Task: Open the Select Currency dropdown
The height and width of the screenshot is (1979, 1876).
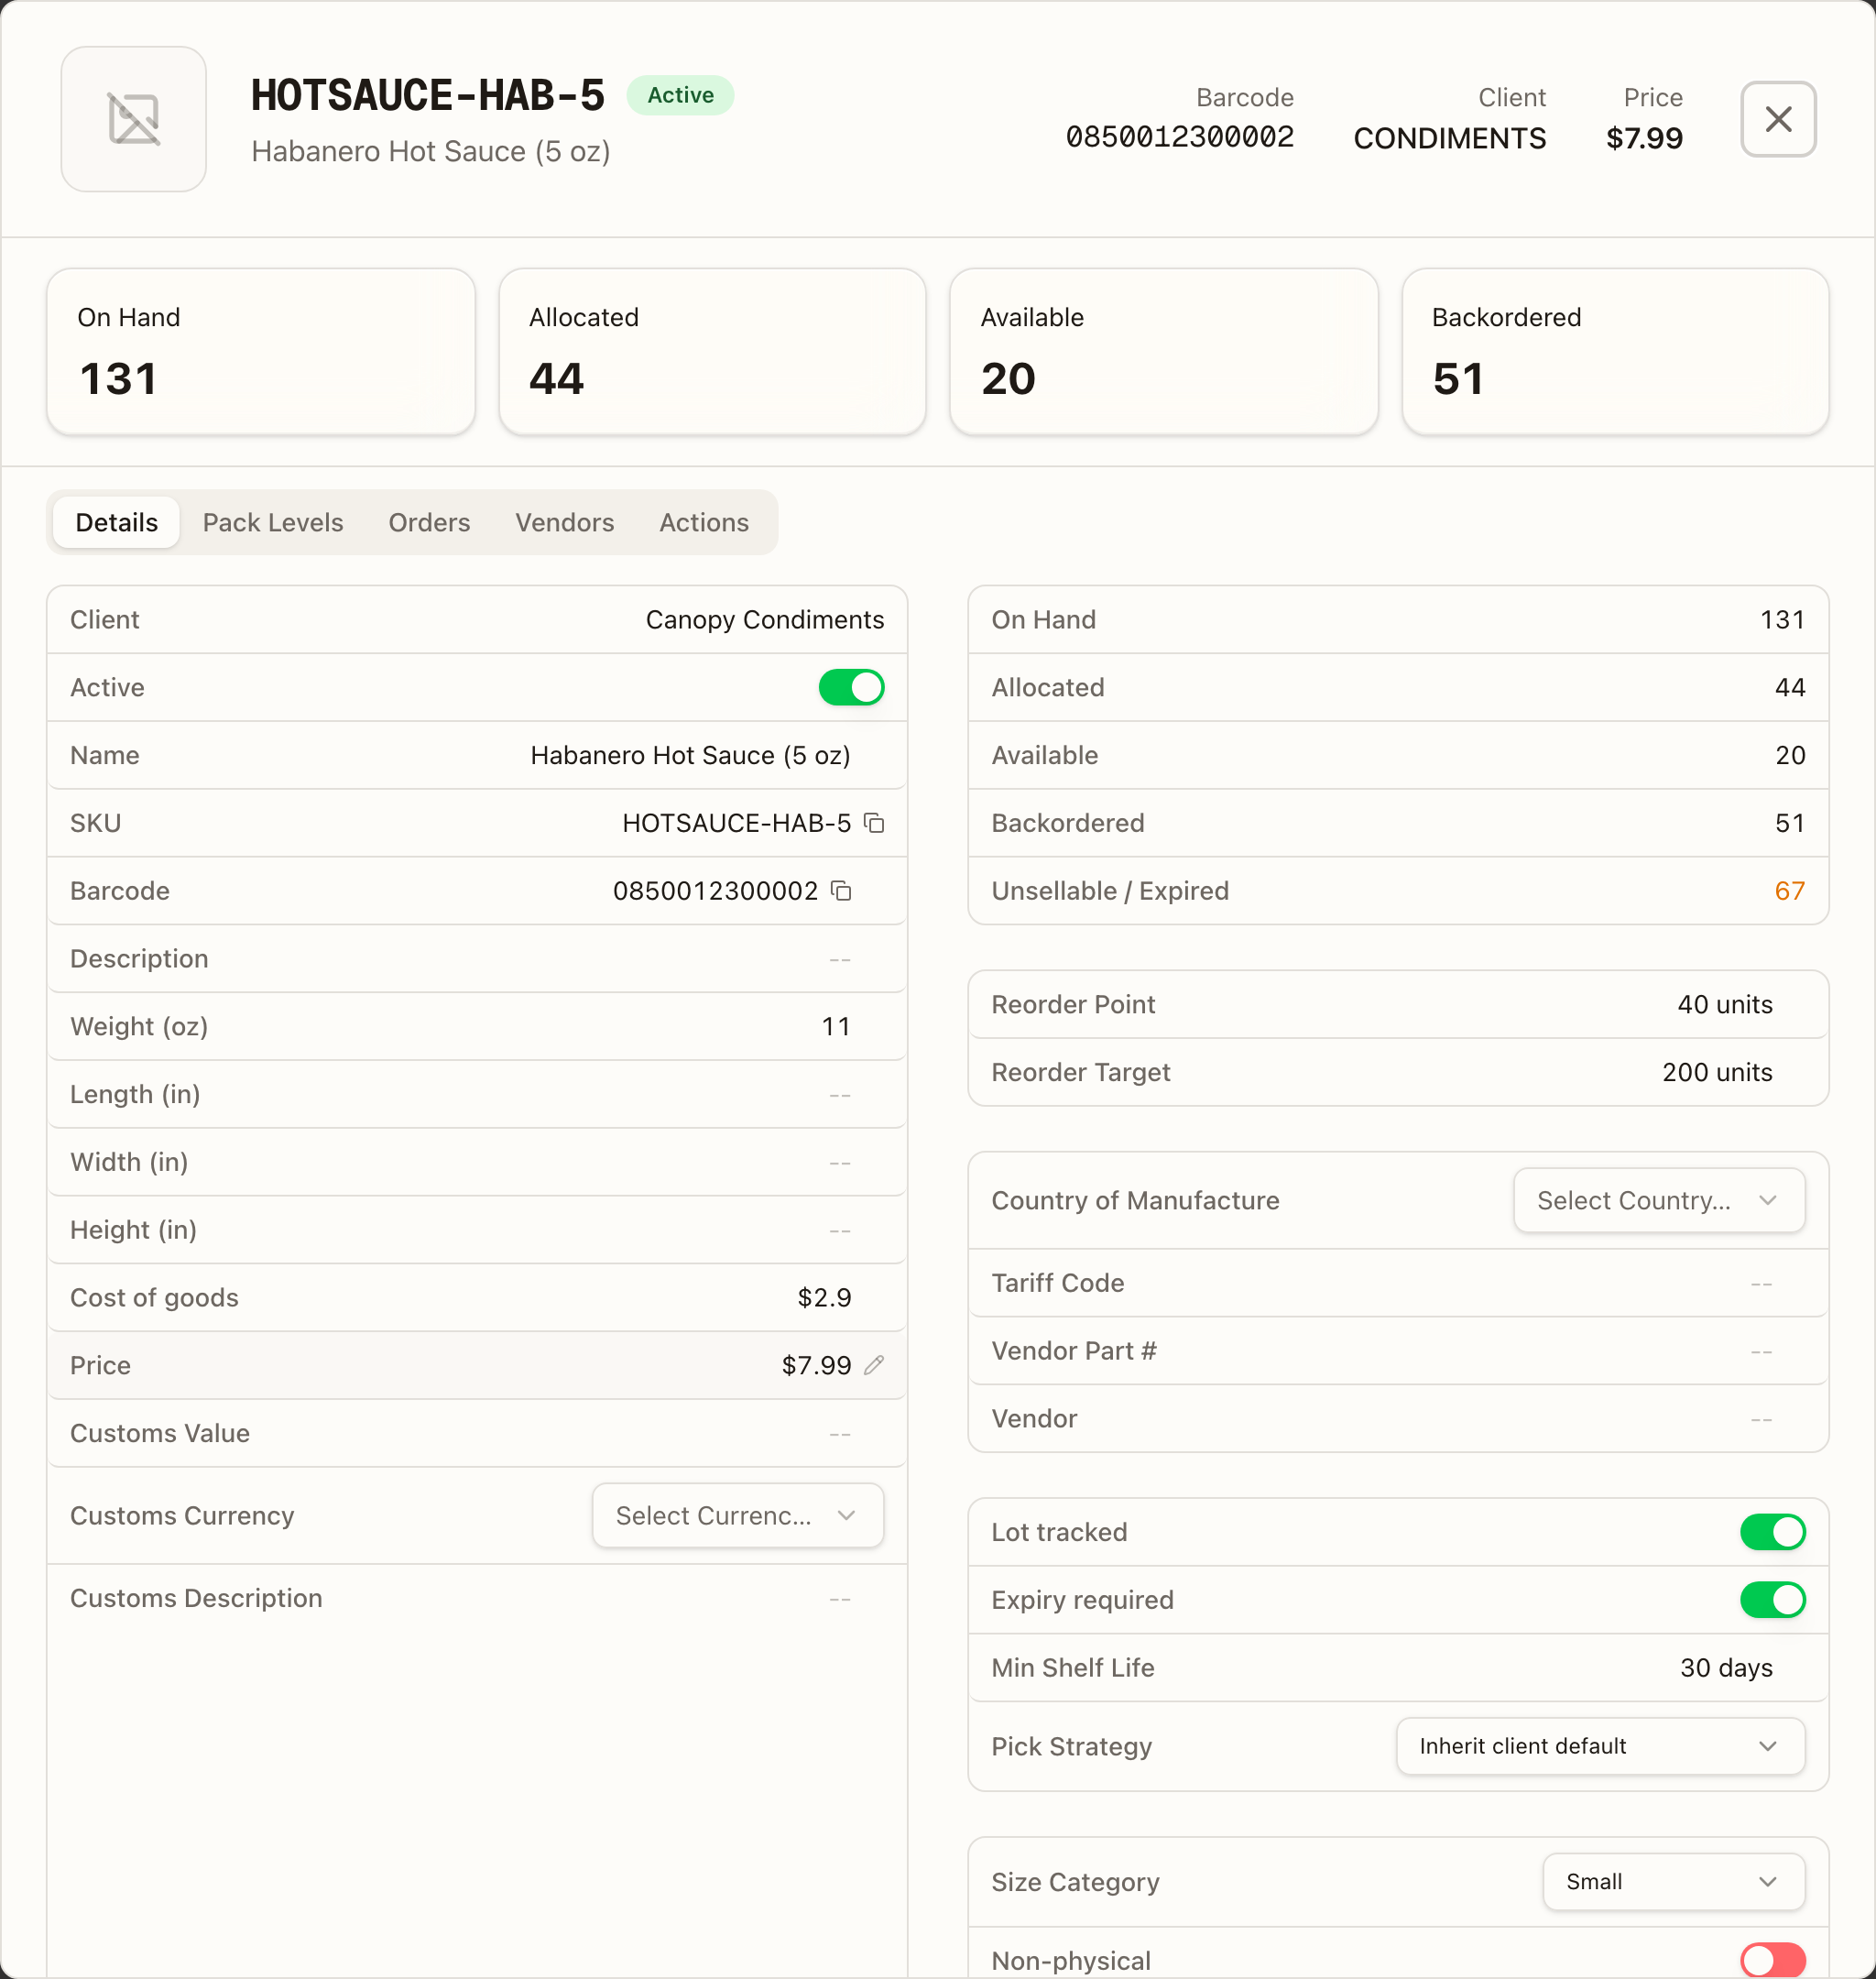Action: [737, 1516]
